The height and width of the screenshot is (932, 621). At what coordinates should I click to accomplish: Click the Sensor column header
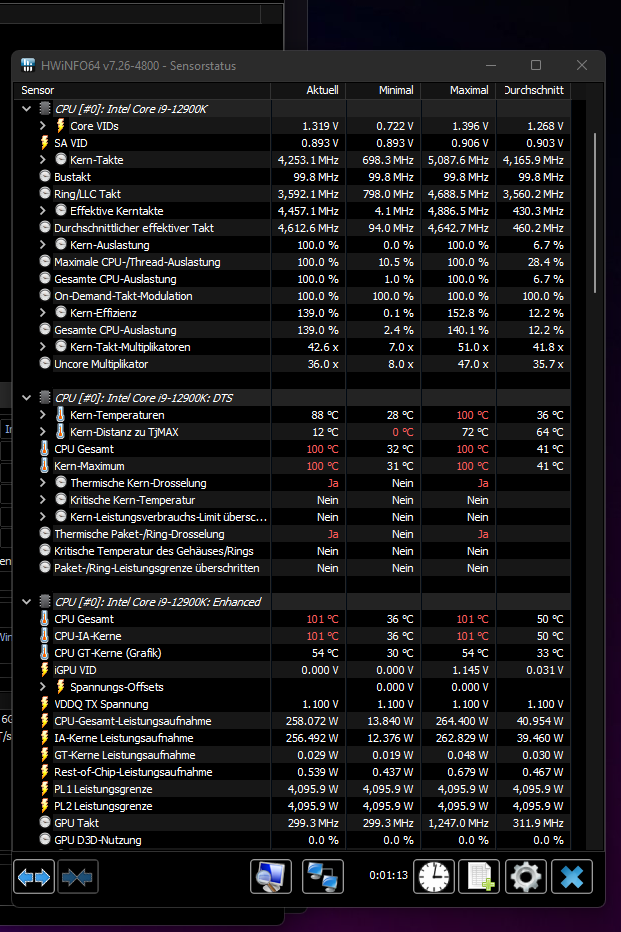[x=143, y=90]
